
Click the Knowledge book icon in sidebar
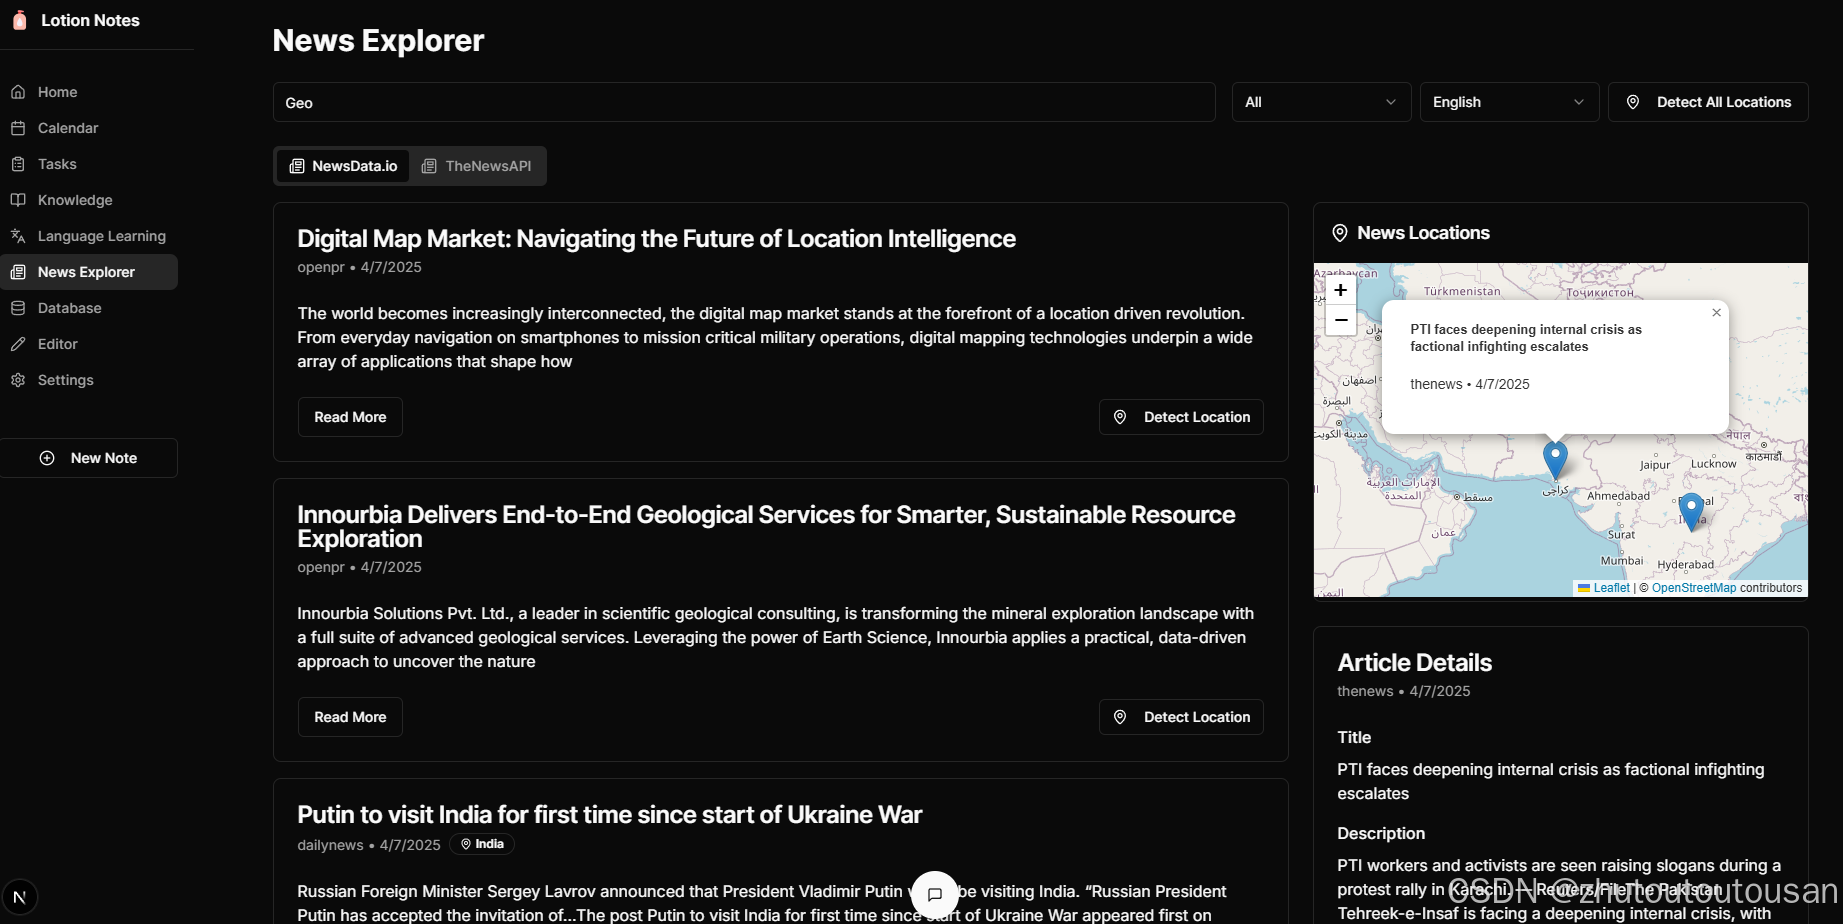pos(18,200)
